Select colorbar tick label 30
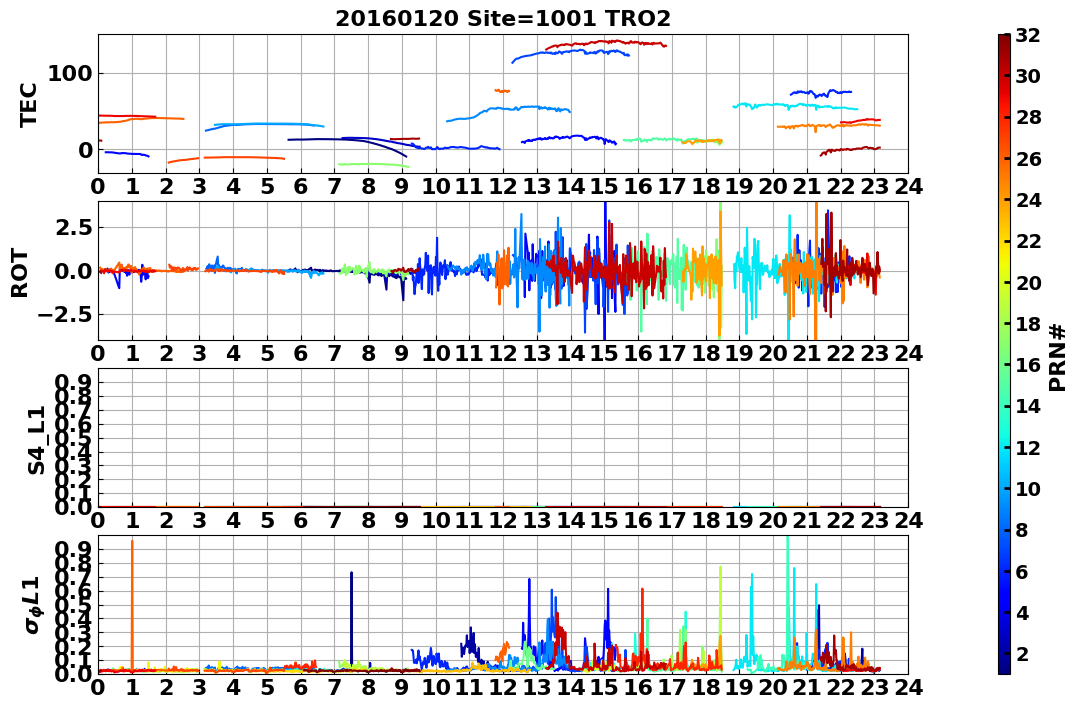The height and width of the screenshot is (709, 1077). (1028, 76)
